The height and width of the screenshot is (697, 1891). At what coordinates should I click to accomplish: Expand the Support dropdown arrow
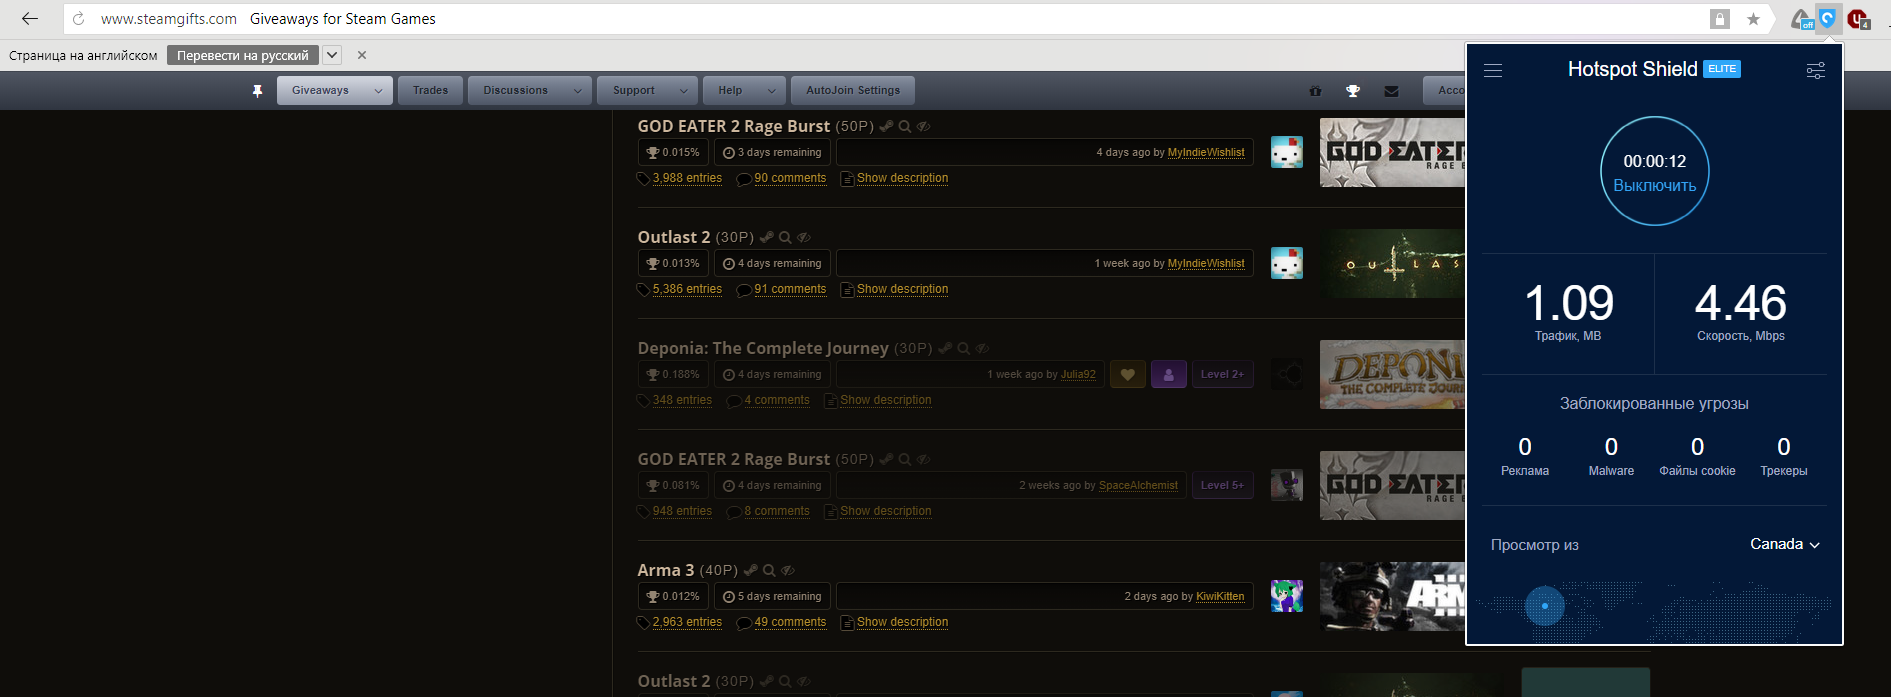[x=684, y=91]
